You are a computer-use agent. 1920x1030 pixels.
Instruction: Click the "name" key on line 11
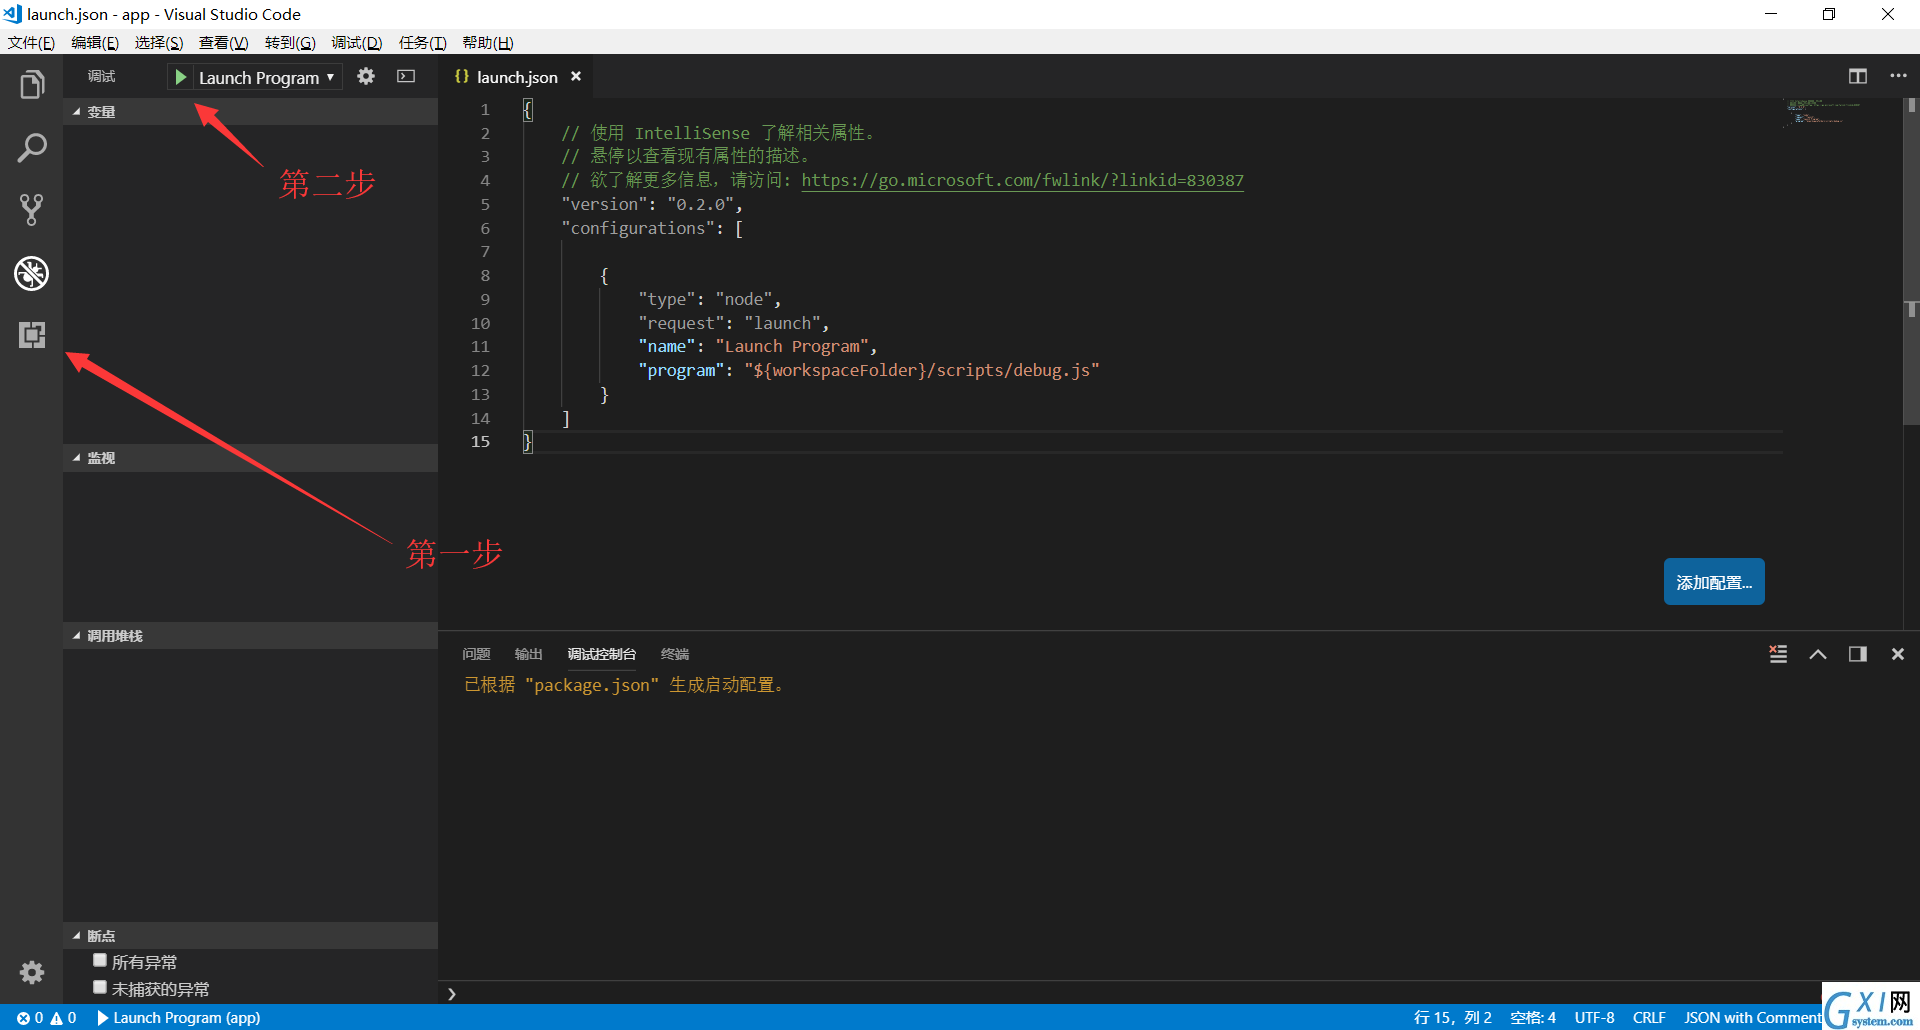click(x=667, y=347)
